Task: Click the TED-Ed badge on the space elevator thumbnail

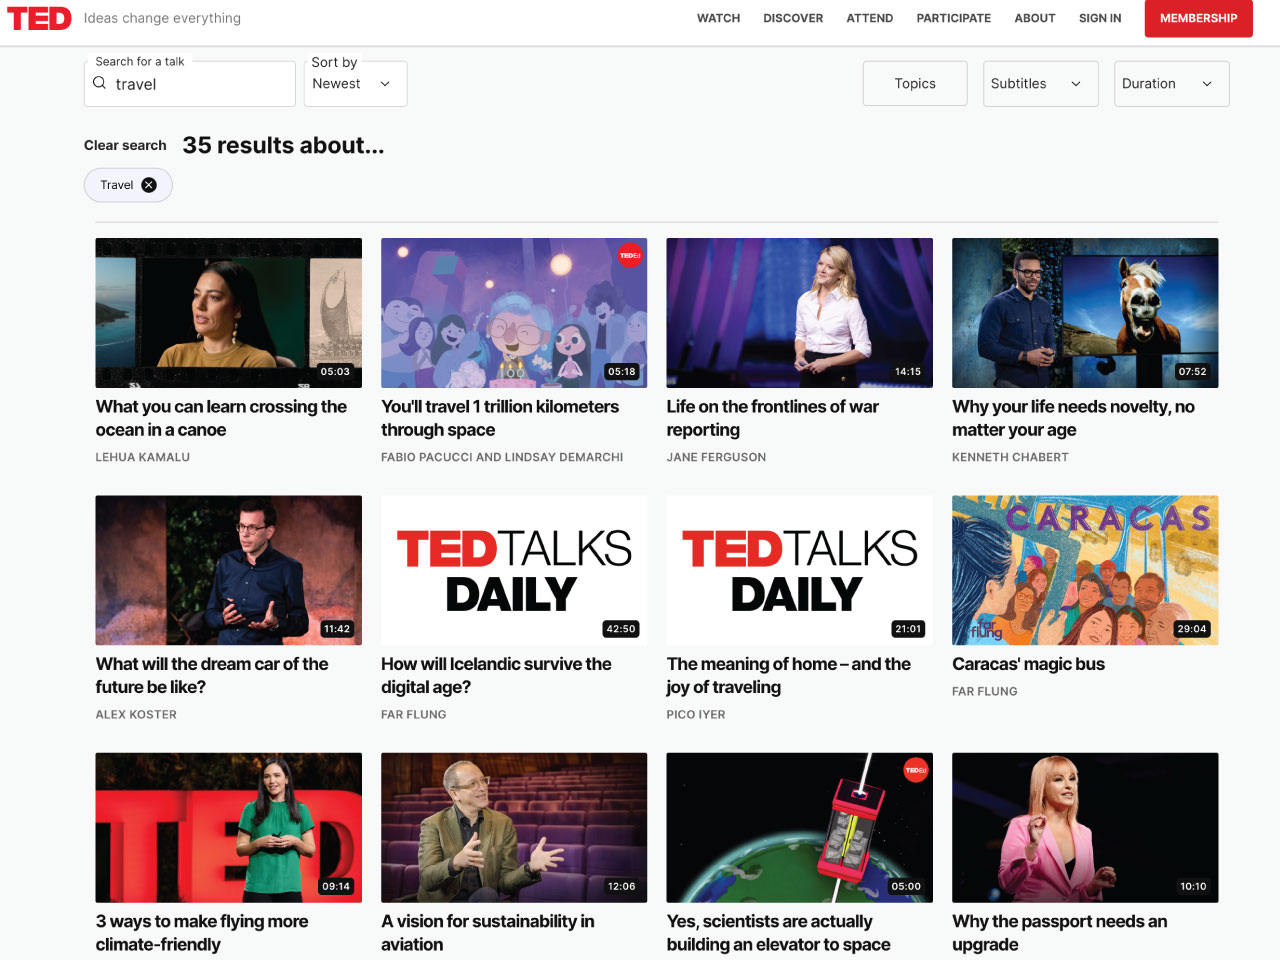Action: pos(916,770)
